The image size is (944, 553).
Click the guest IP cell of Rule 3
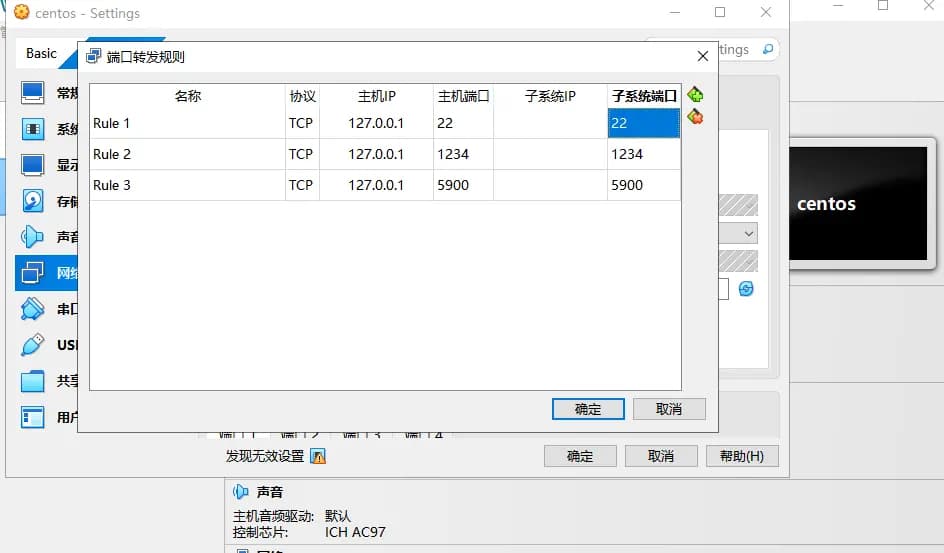pos(550,185)
